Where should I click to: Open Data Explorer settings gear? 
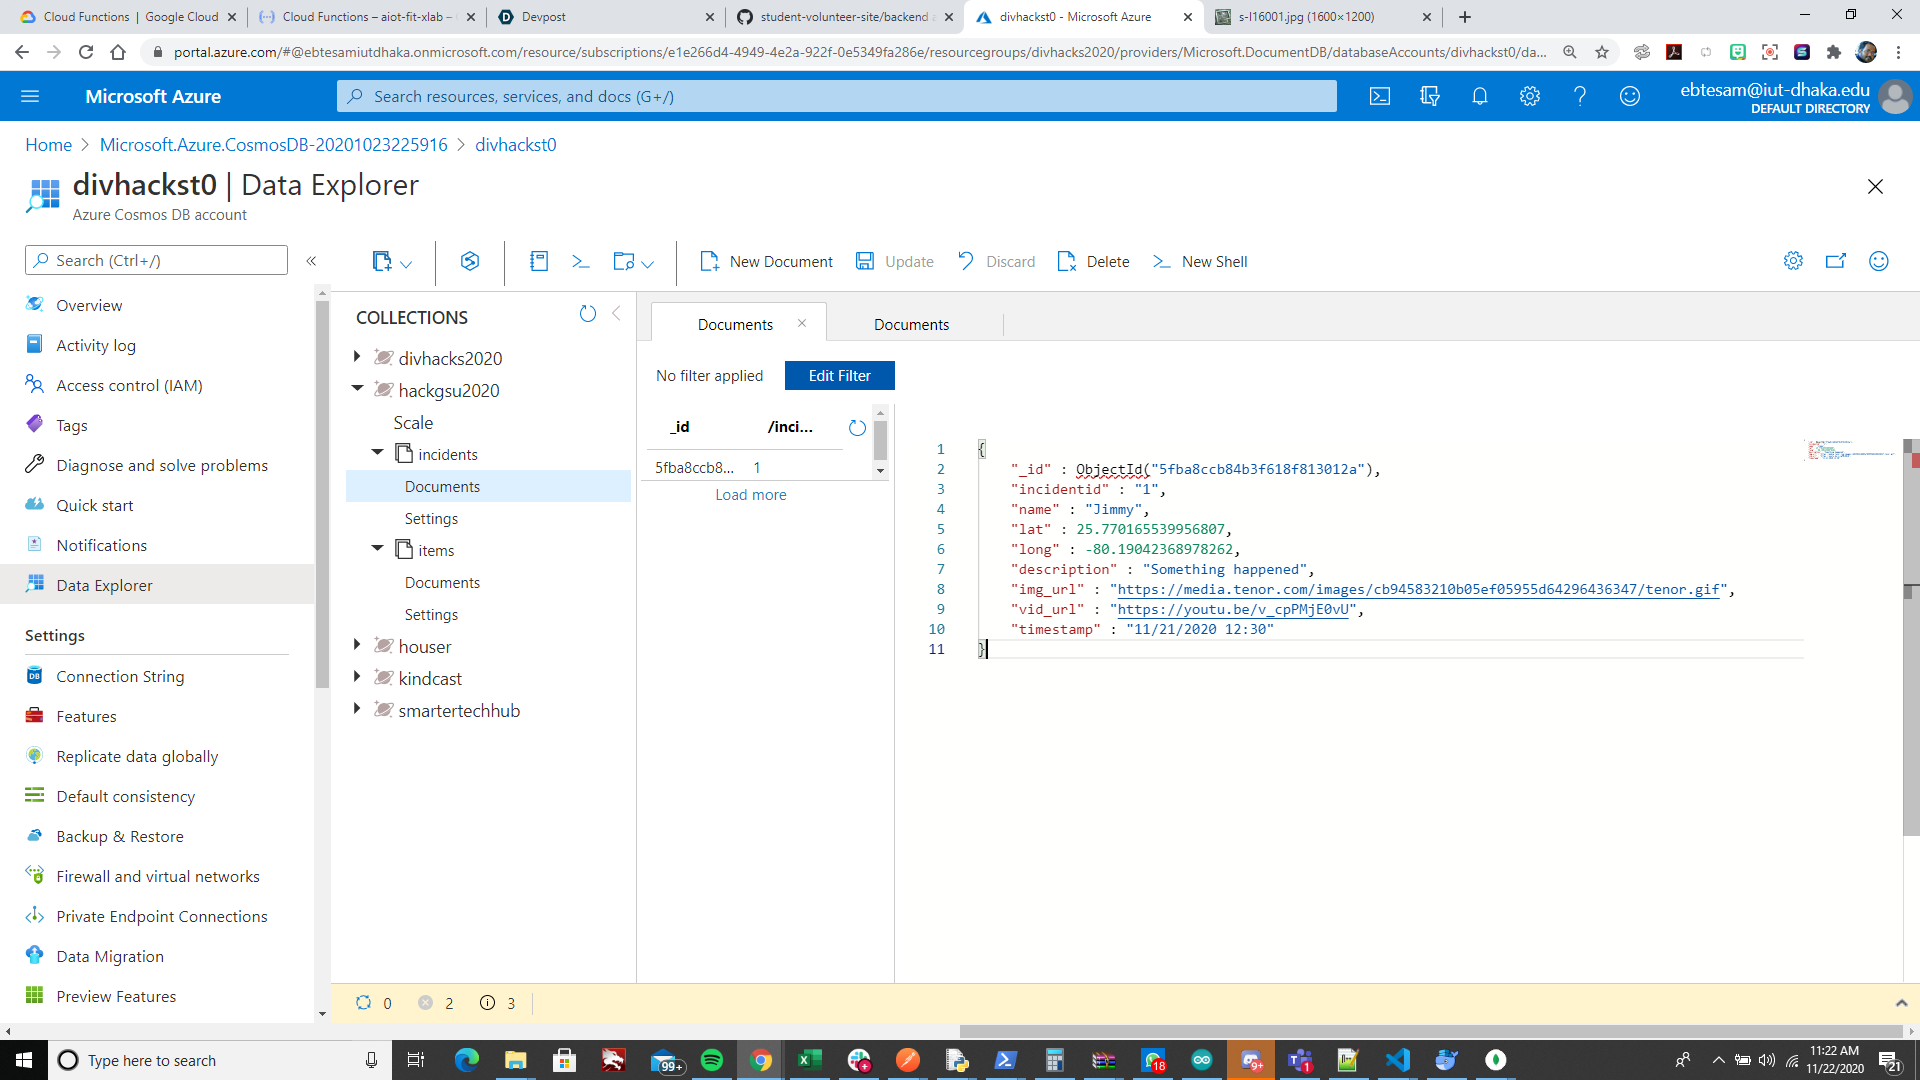(1793, 261)
